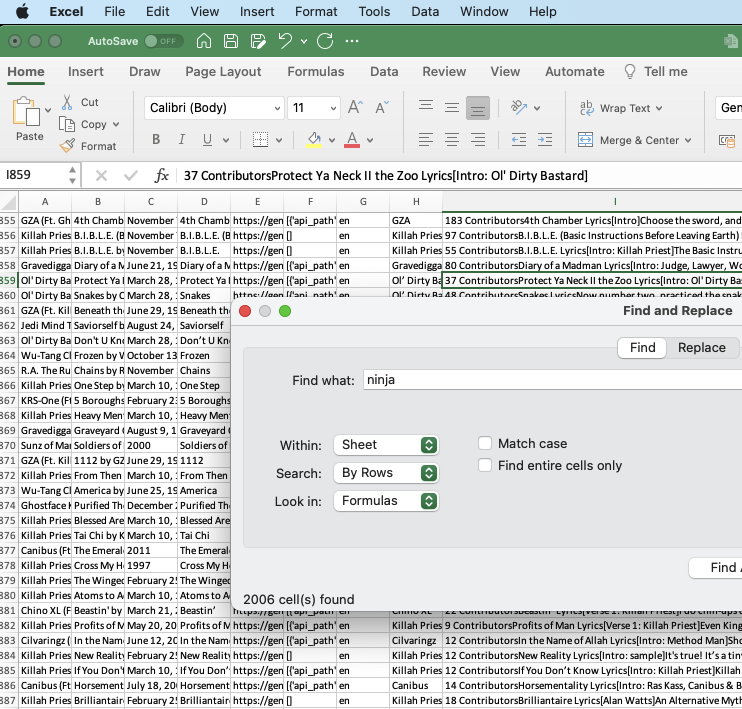
Task: Open the Review ribbon tab
Action: pyautogui.click(x=444, y=71)
